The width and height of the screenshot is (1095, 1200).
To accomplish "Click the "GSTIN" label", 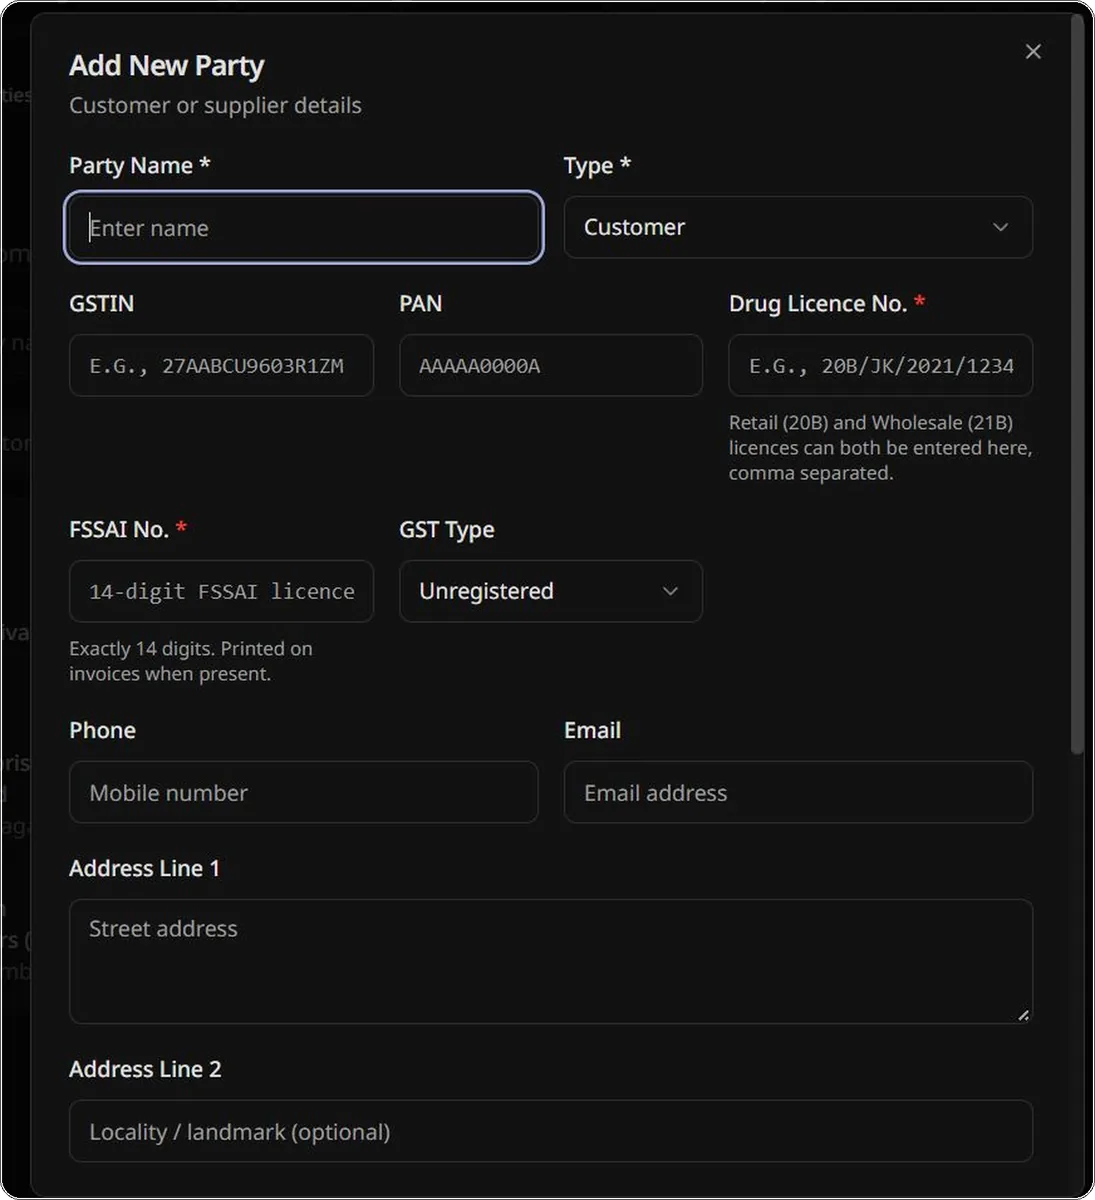I will [101, 304].
